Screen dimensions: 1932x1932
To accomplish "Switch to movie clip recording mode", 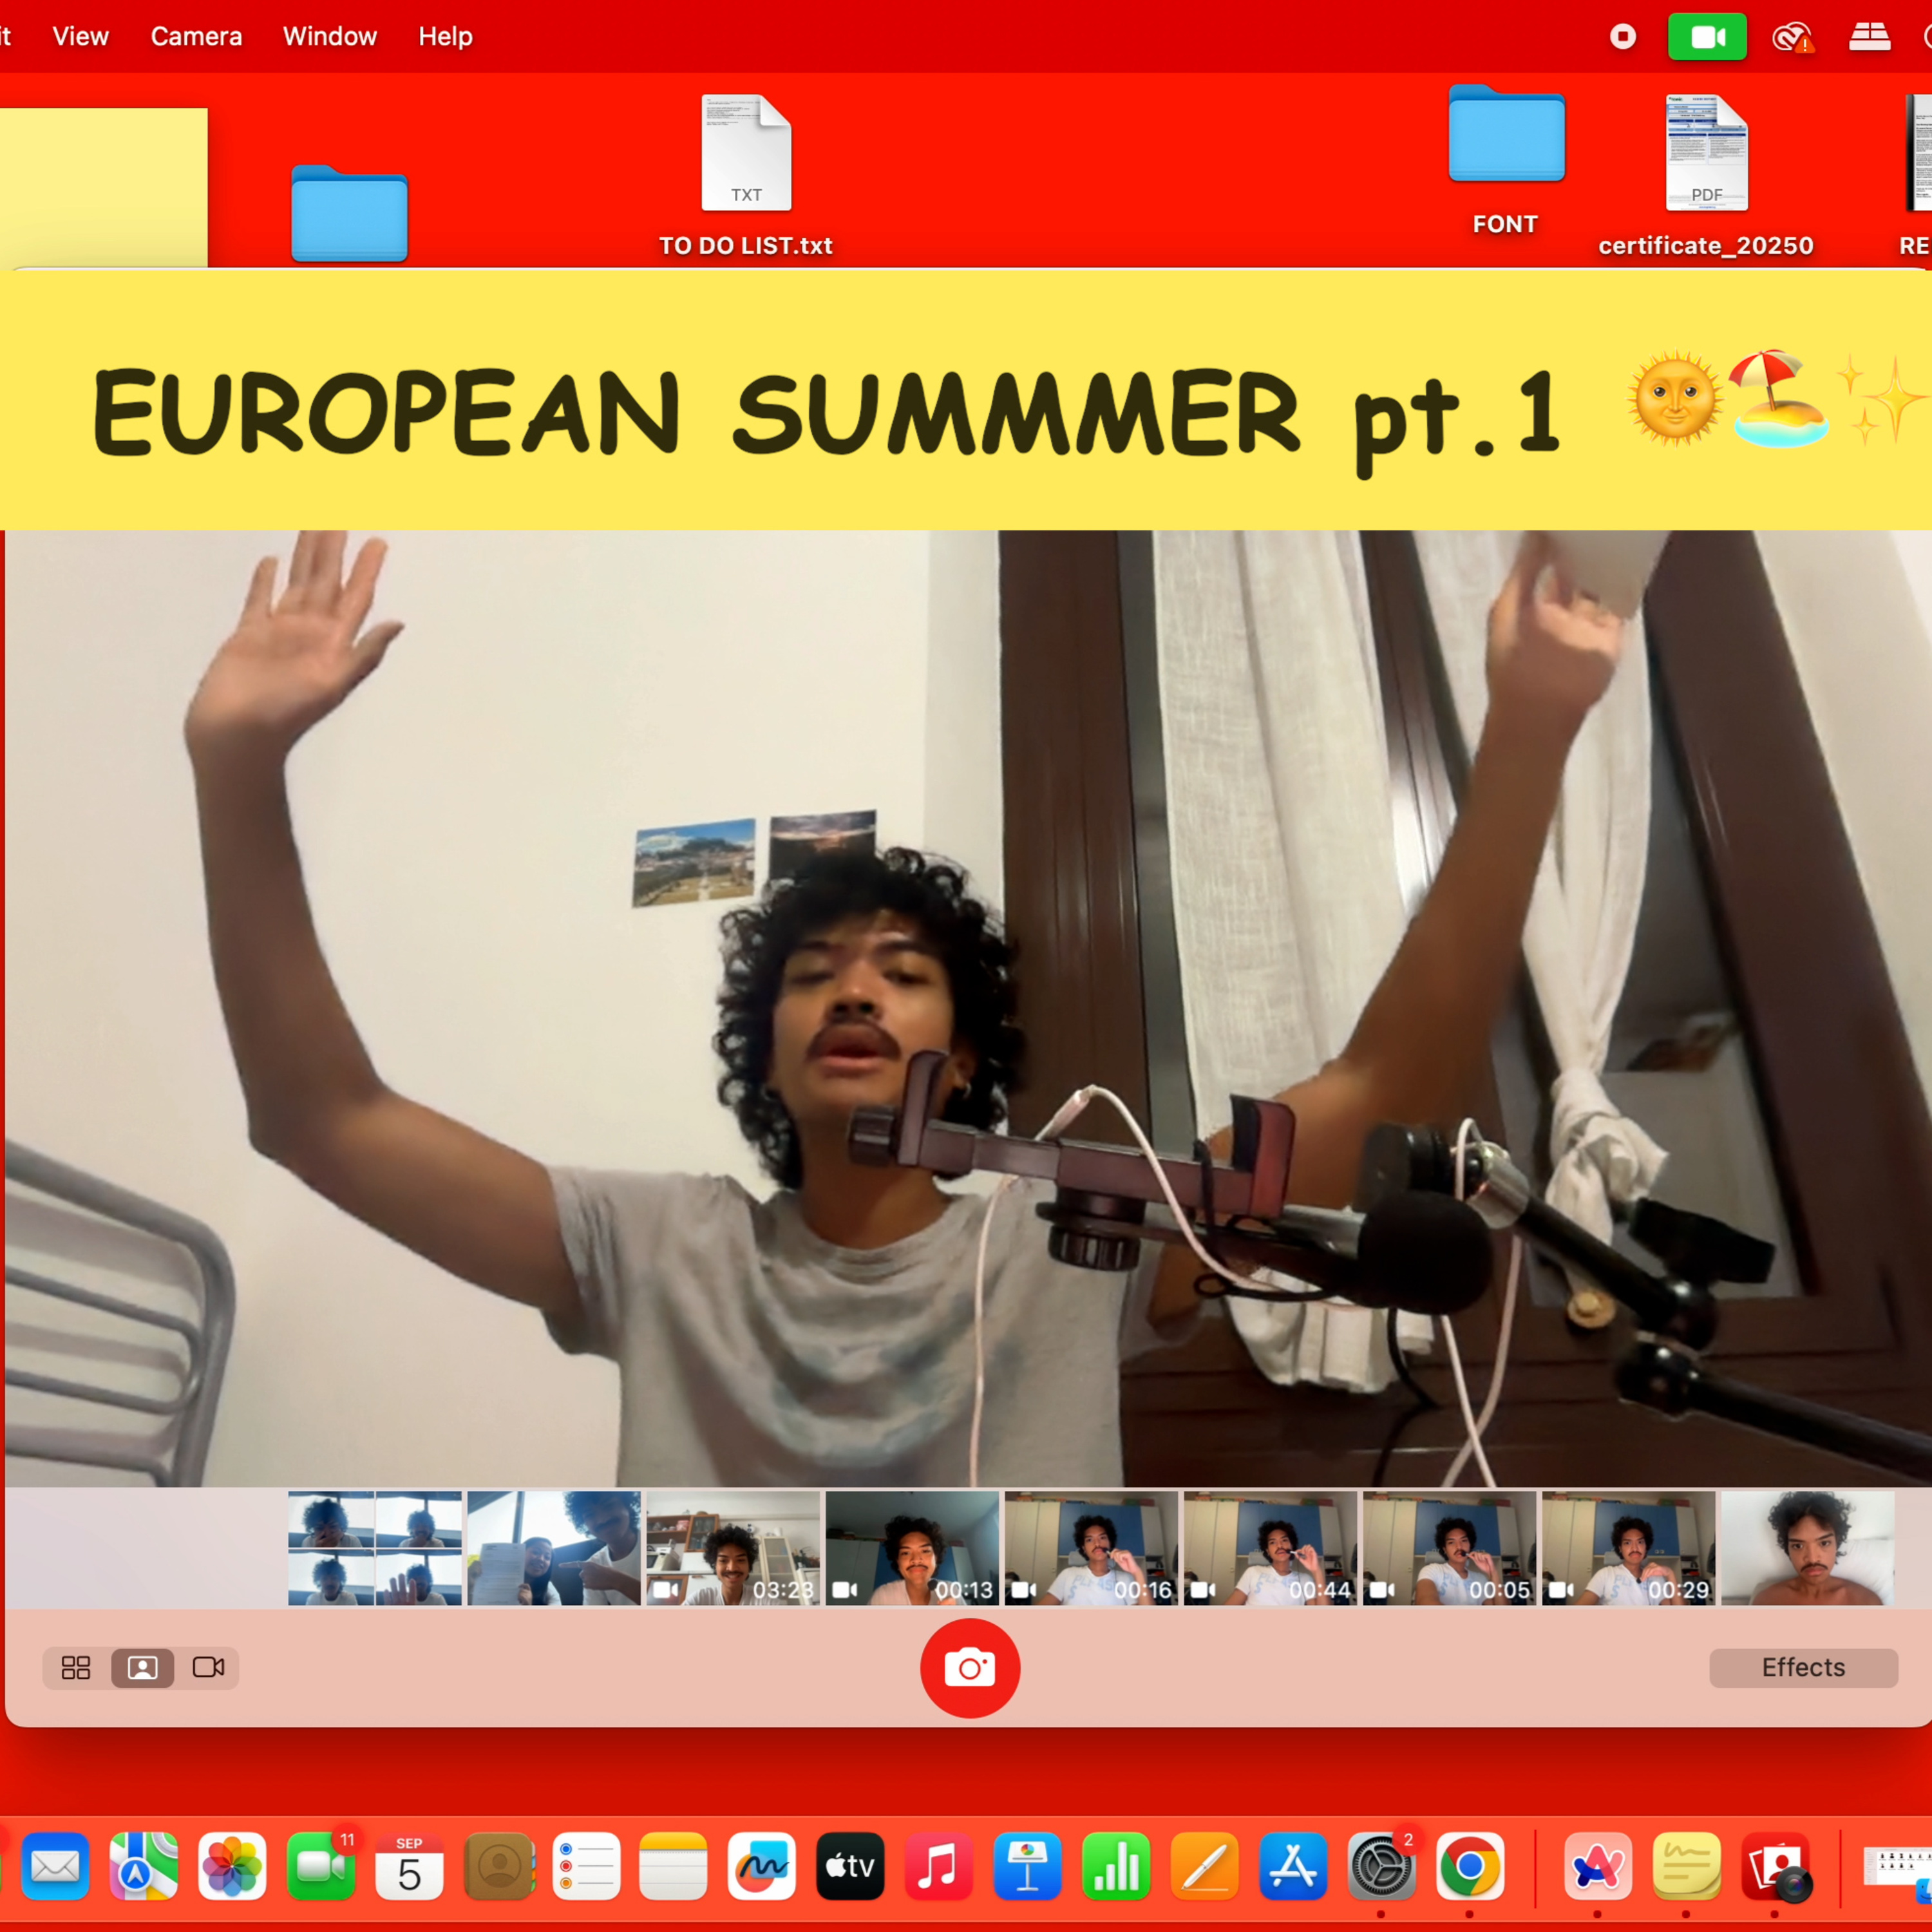I will point(208,1667).
